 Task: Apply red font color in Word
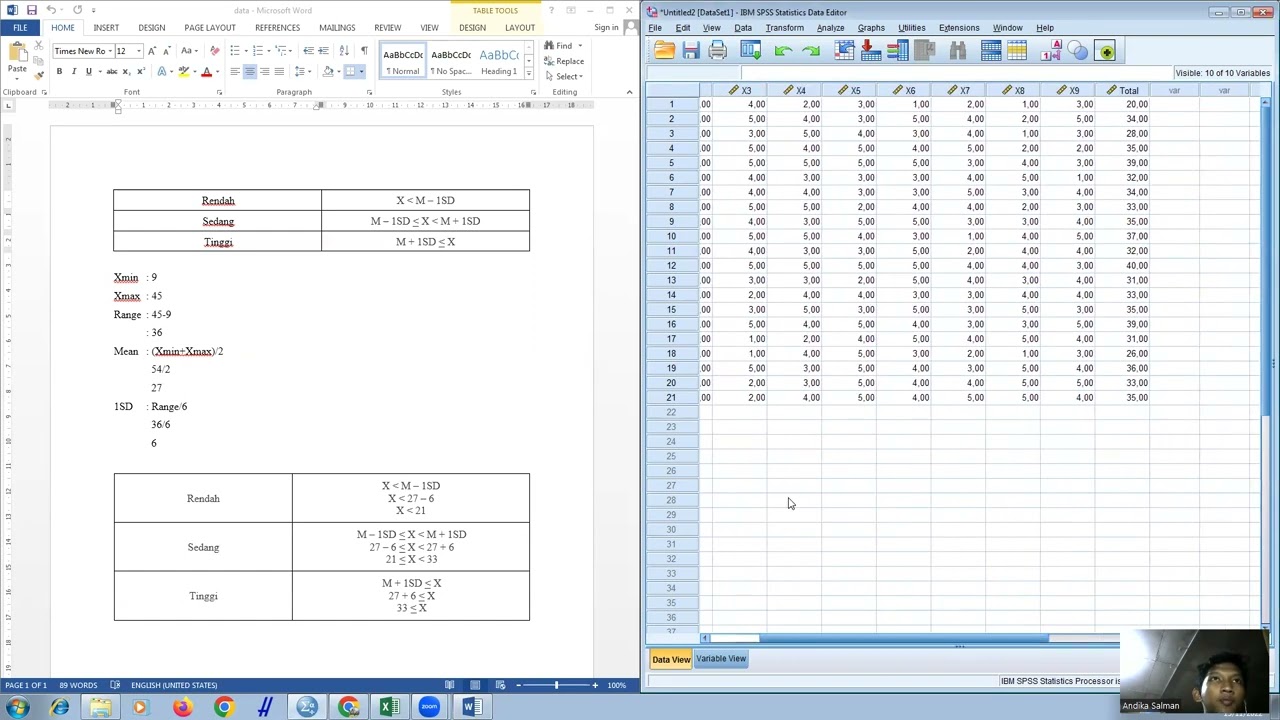(x=207, y=72)
